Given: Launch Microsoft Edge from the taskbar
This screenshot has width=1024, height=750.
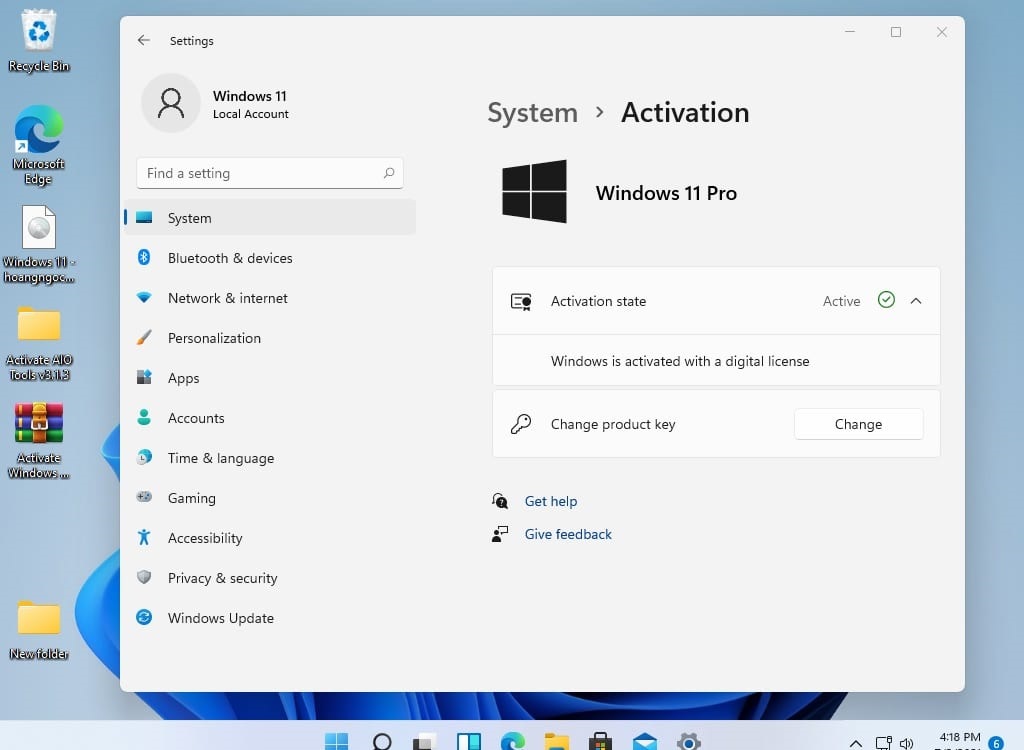Looking at the screenshot, I should [x=513, y=742].
